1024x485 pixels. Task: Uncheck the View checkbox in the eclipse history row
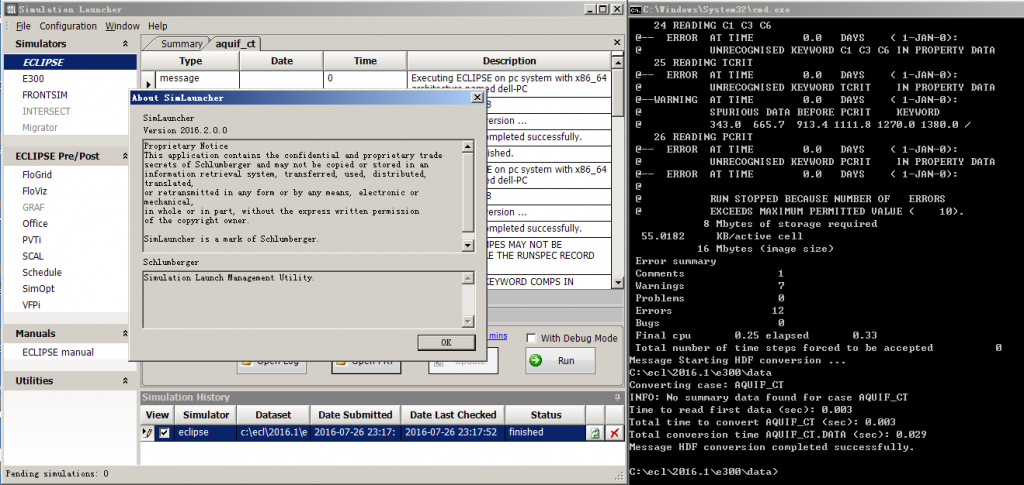[x=164, y=433]
